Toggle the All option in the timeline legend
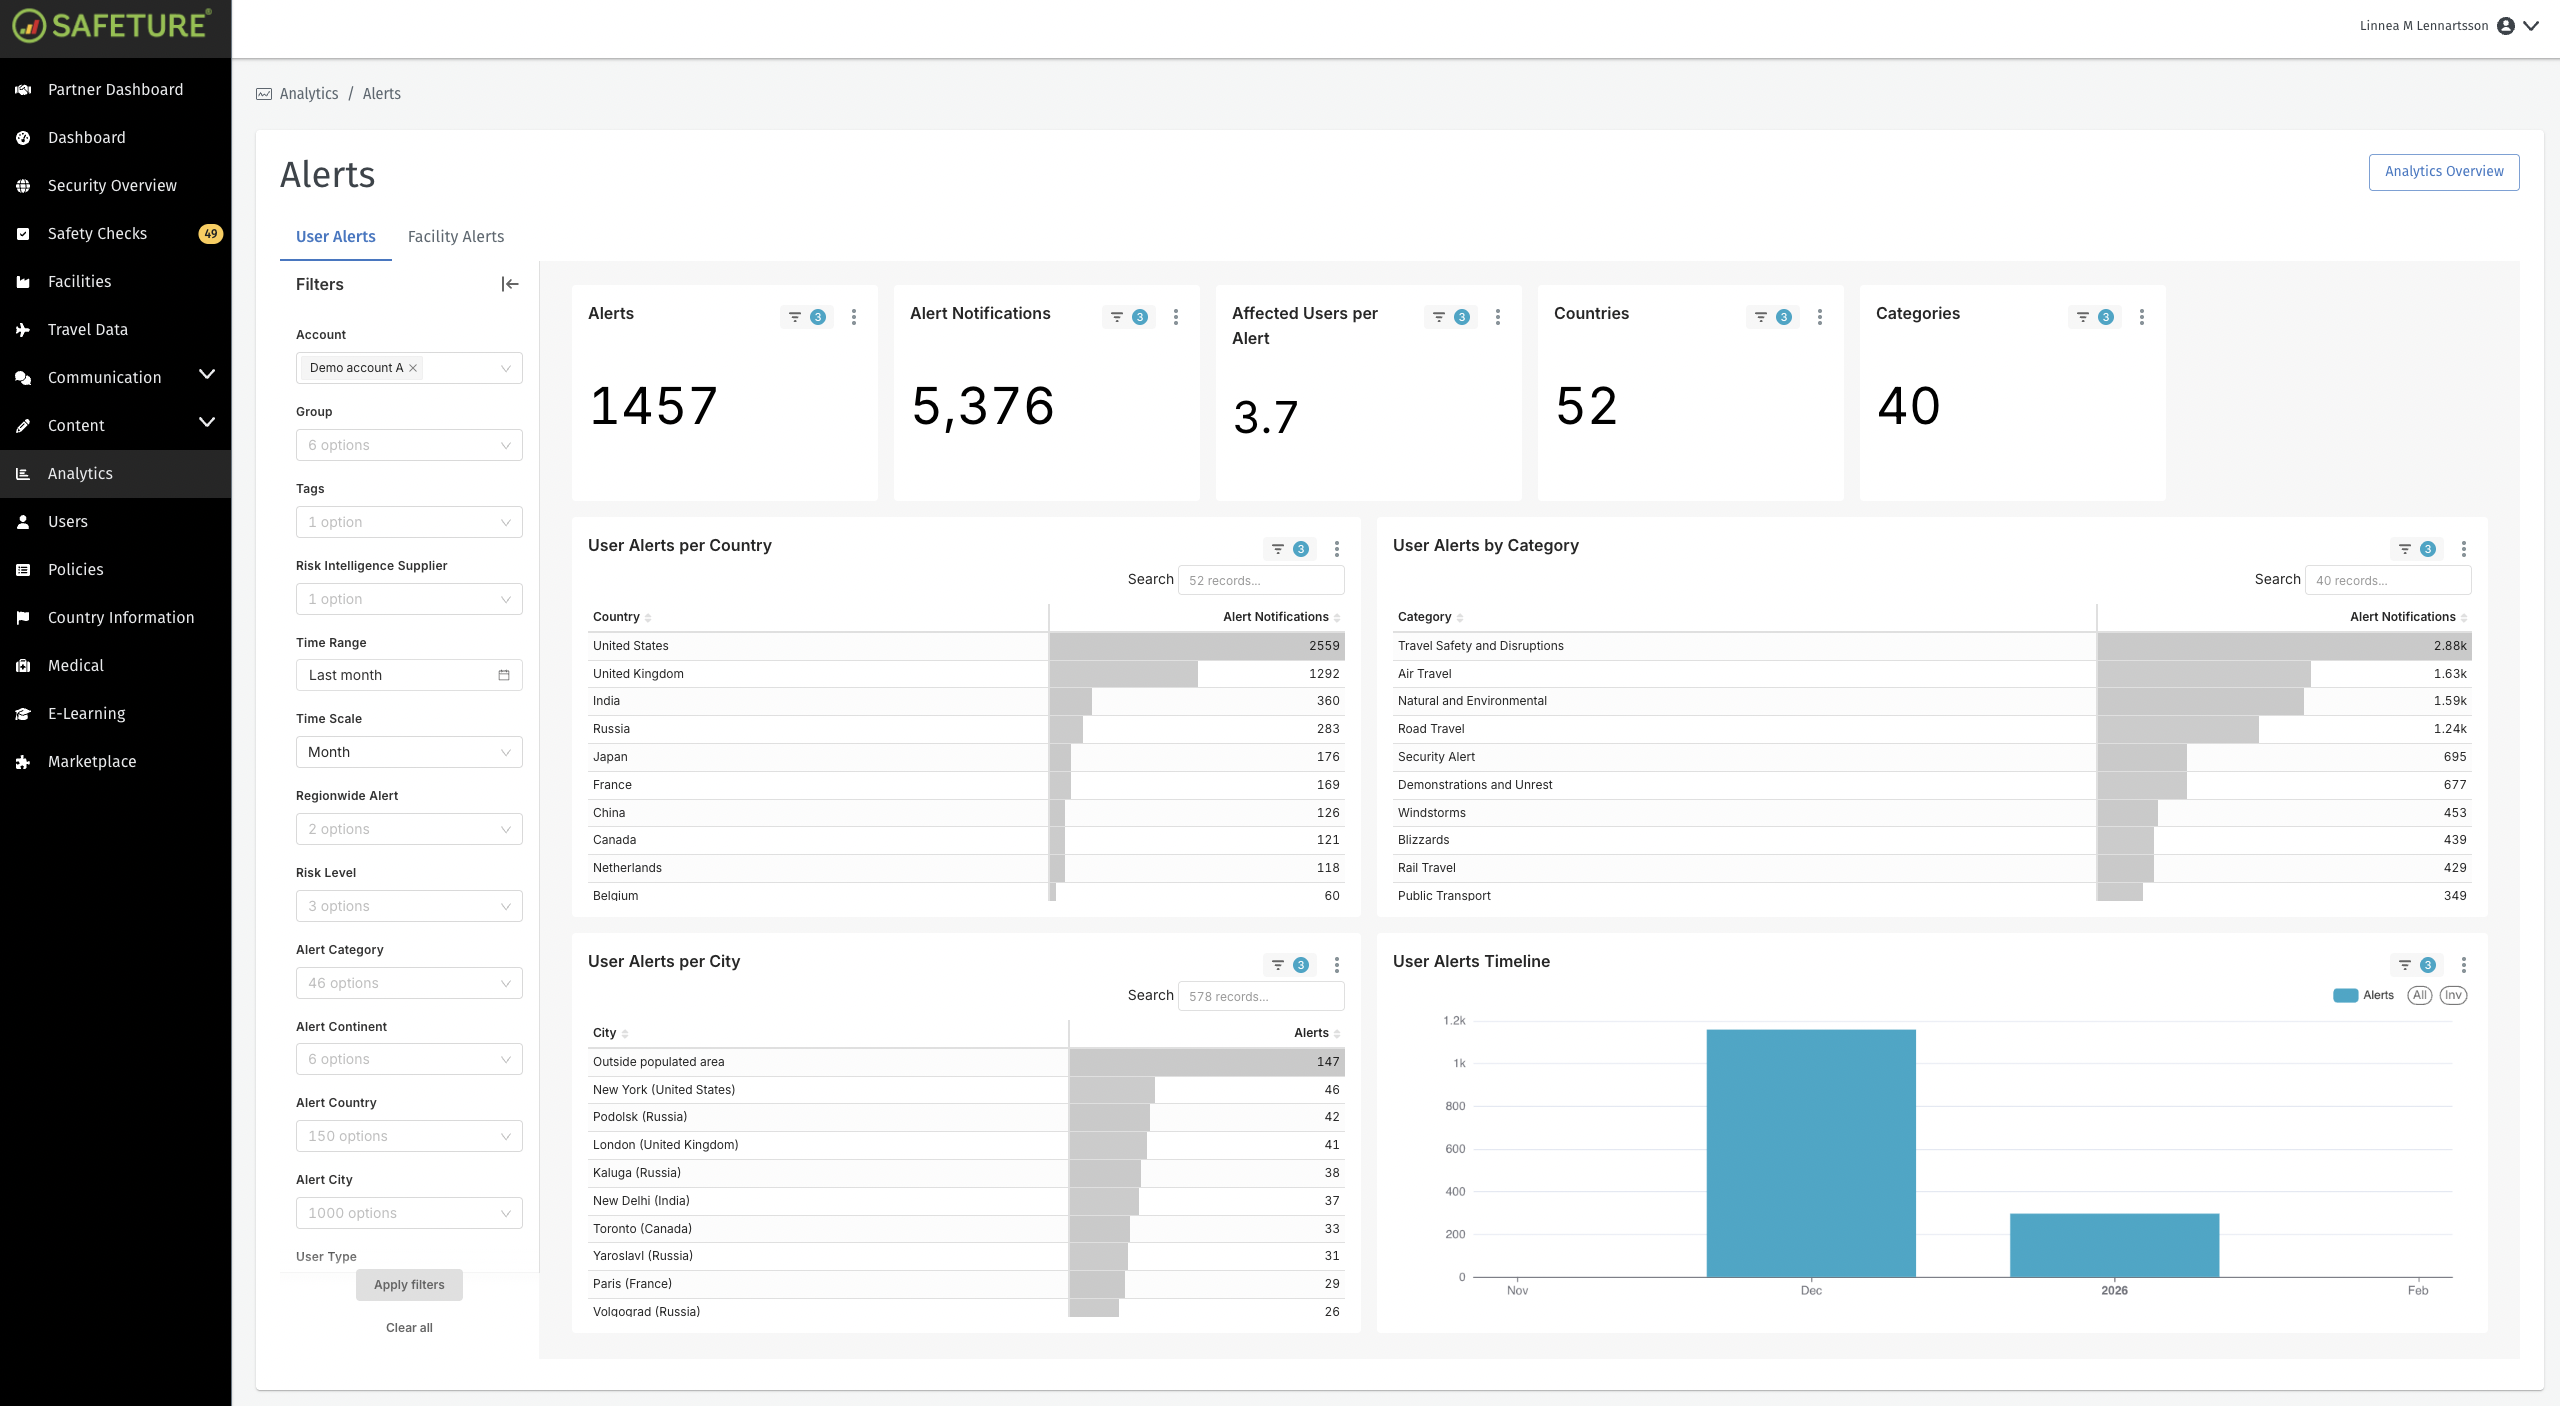Image resolution: width=2560 pixels, height=1406 pixels. tap(2419, 995)
